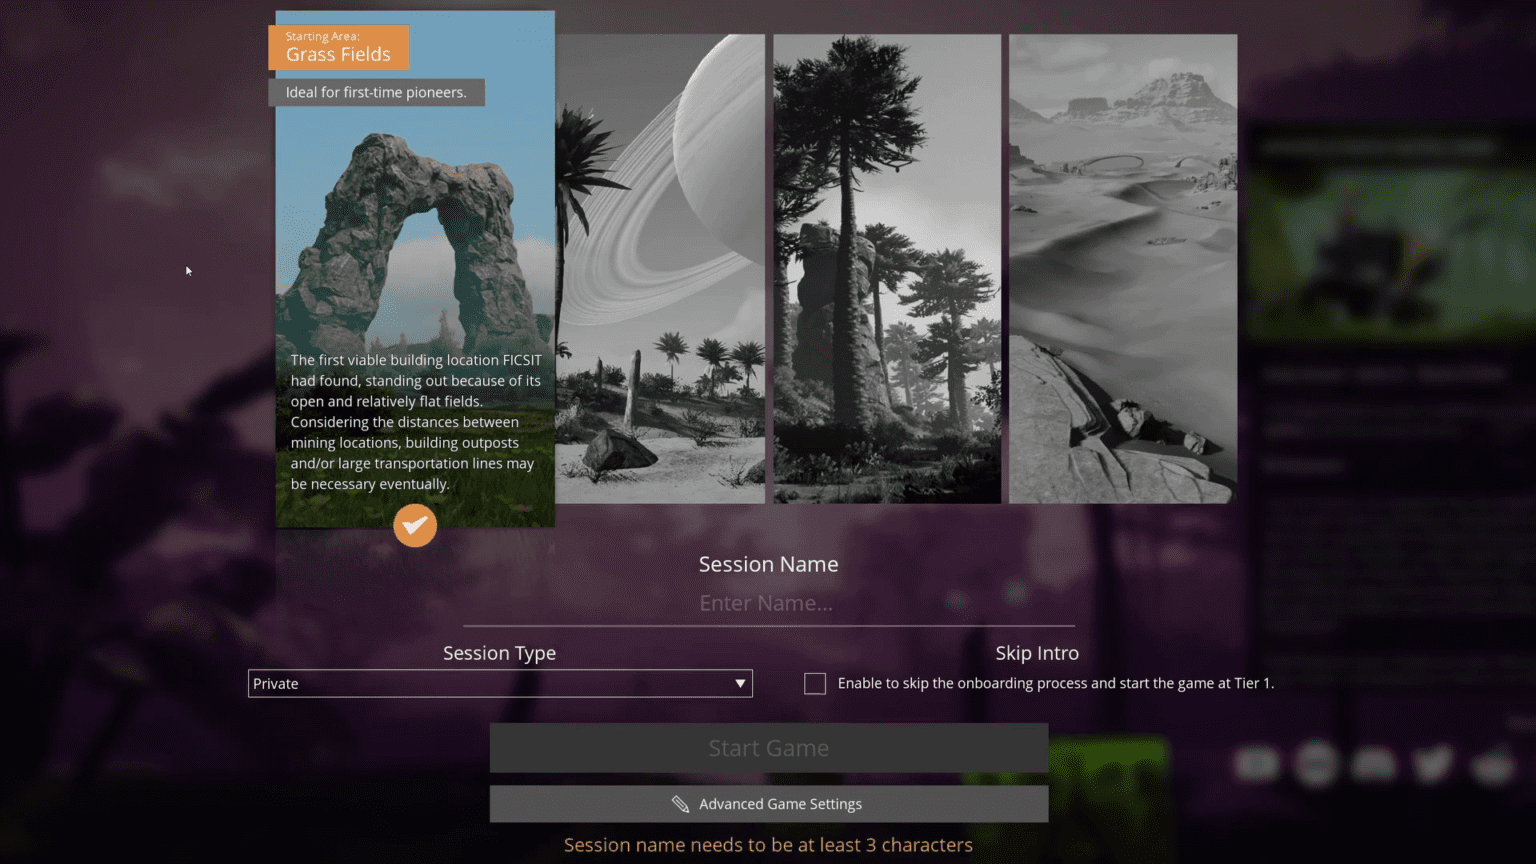Enable the Skip Intro checkbox
Image resolution: width=1536 pixels, height=864 pixels.
pos(815,684)
